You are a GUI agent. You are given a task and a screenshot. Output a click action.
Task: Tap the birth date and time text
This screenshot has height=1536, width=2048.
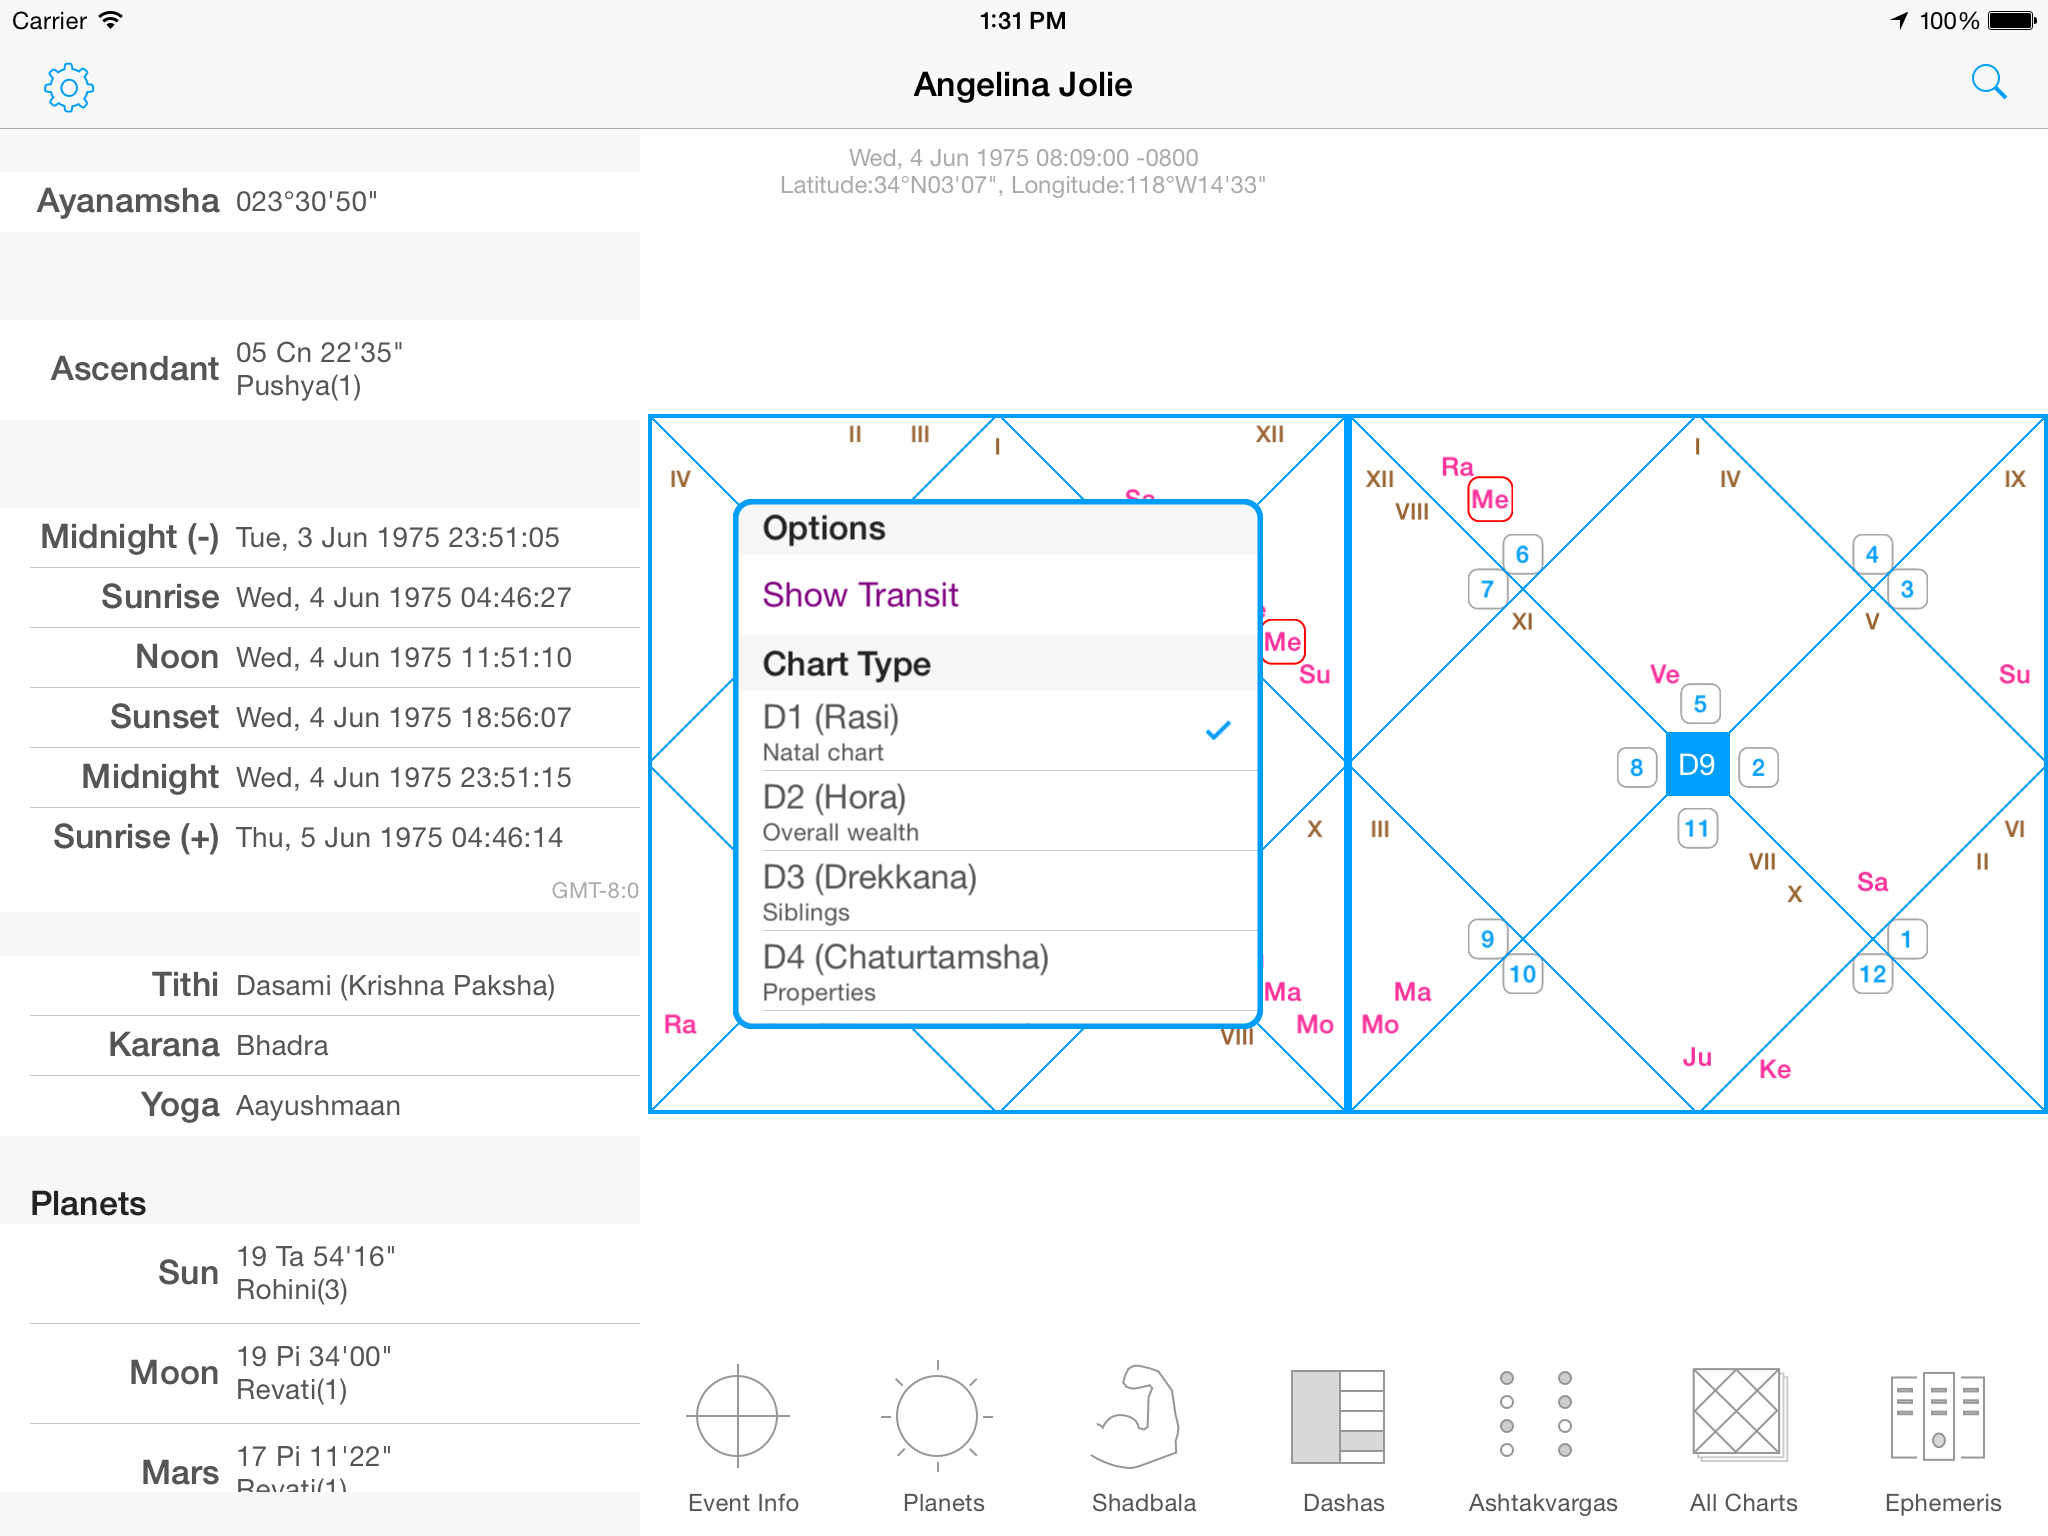pyautogui.click(x=1023, y=158)
